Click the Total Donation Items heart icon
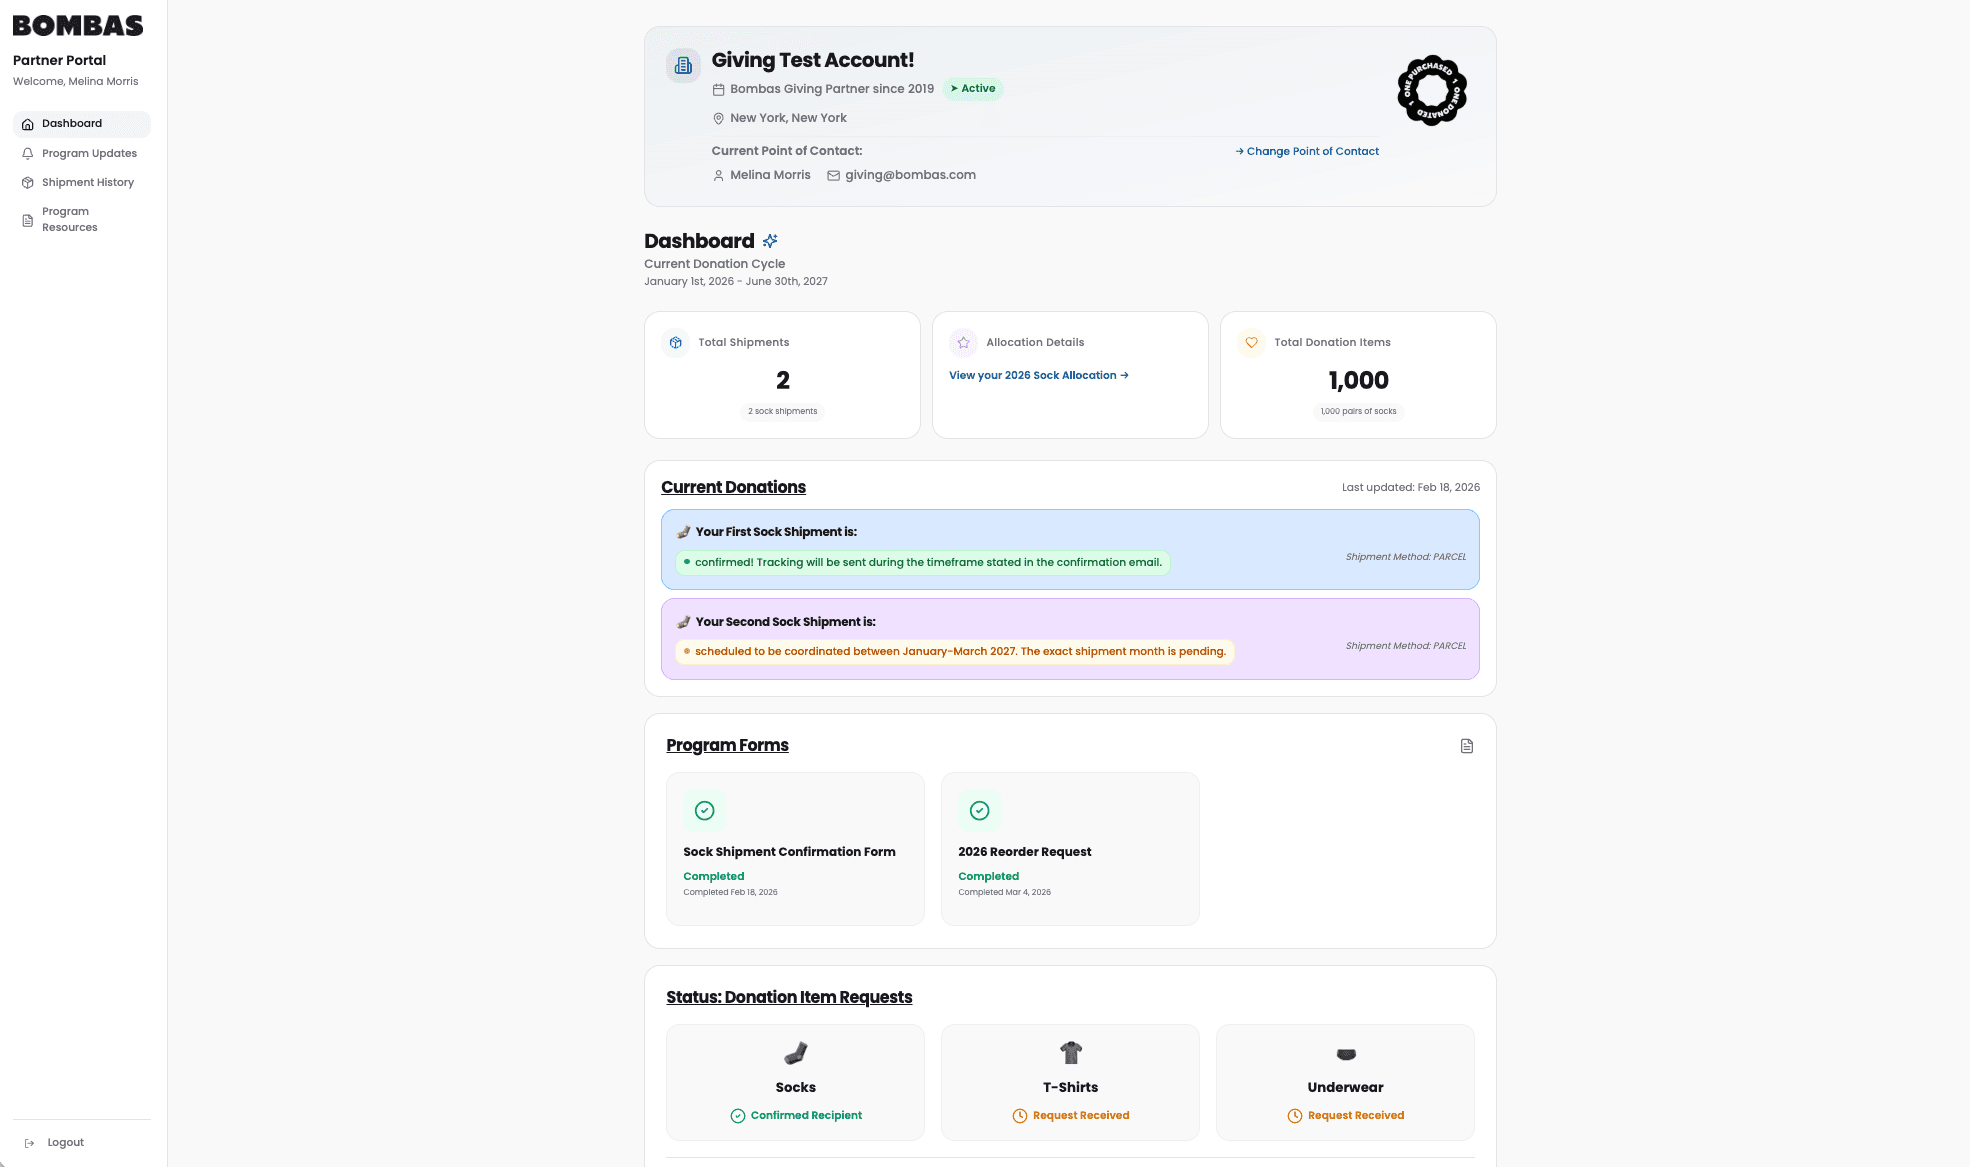The image size is (1970, 1167). pyautogui.click(x=1251, y=342)
